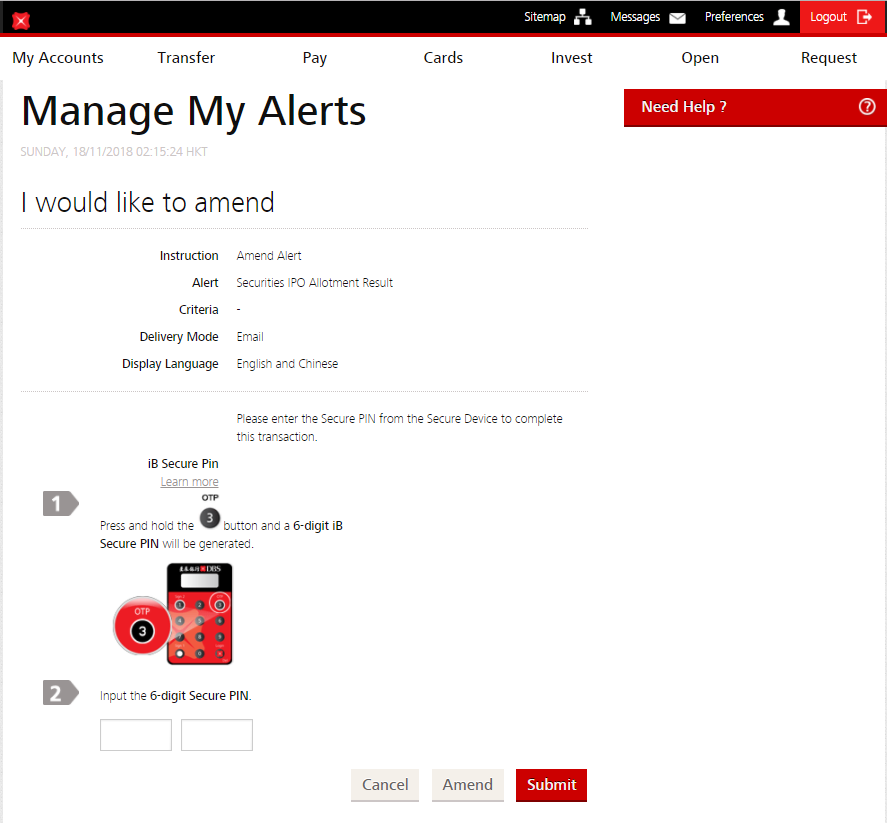This screenshot has height=823, width=887.
Task: Focus the second Secure PIN input box
Action: click(x=217, y=735)
